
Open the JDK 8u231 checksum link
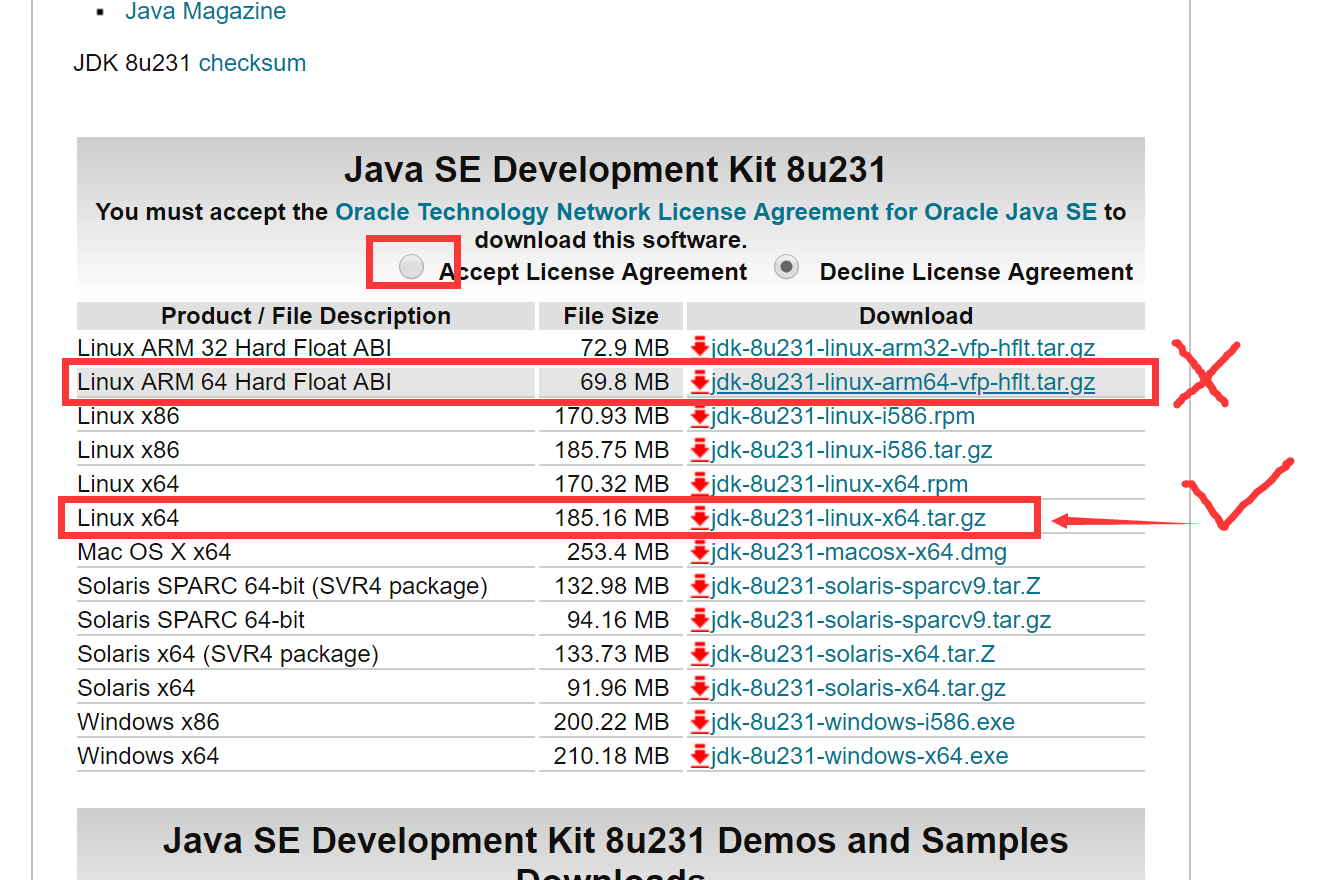click(x=252, y=63)
